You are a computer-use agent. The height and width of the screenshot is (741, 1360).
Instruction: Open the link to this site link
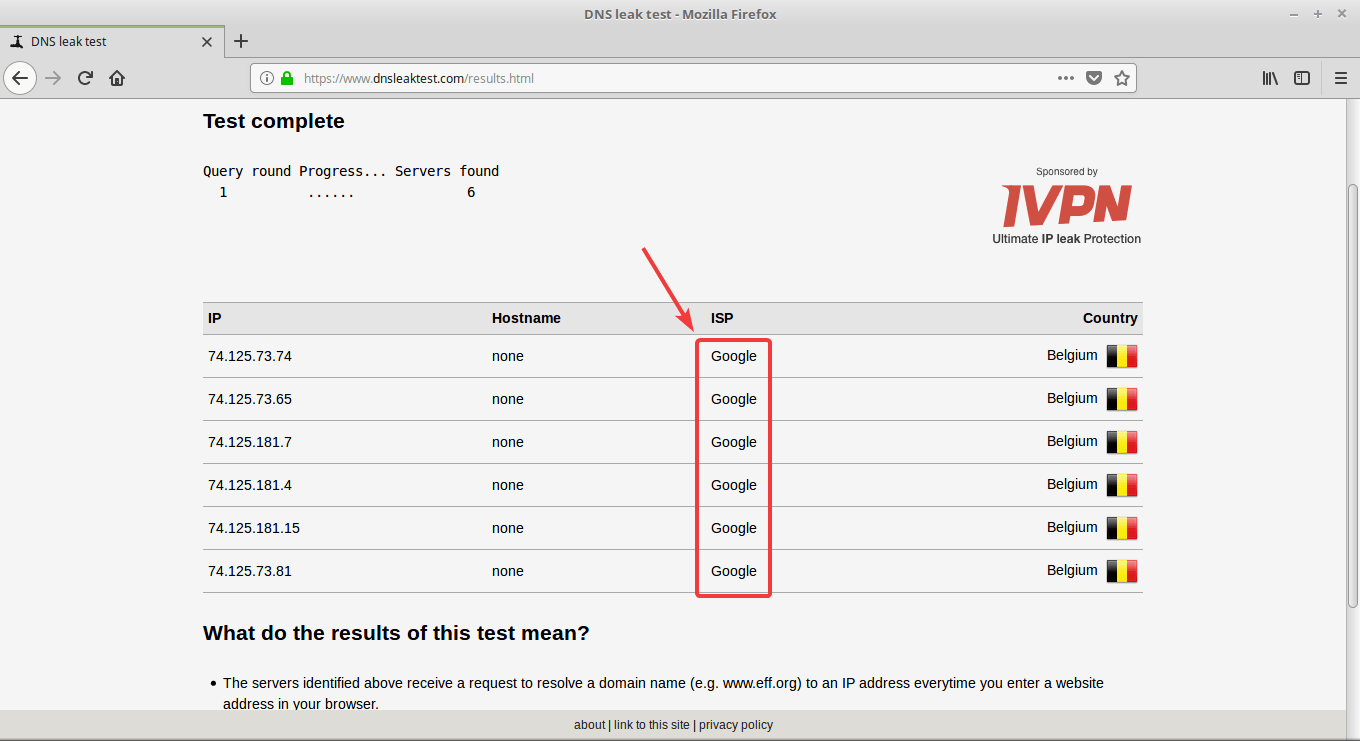tap(651, 725)
